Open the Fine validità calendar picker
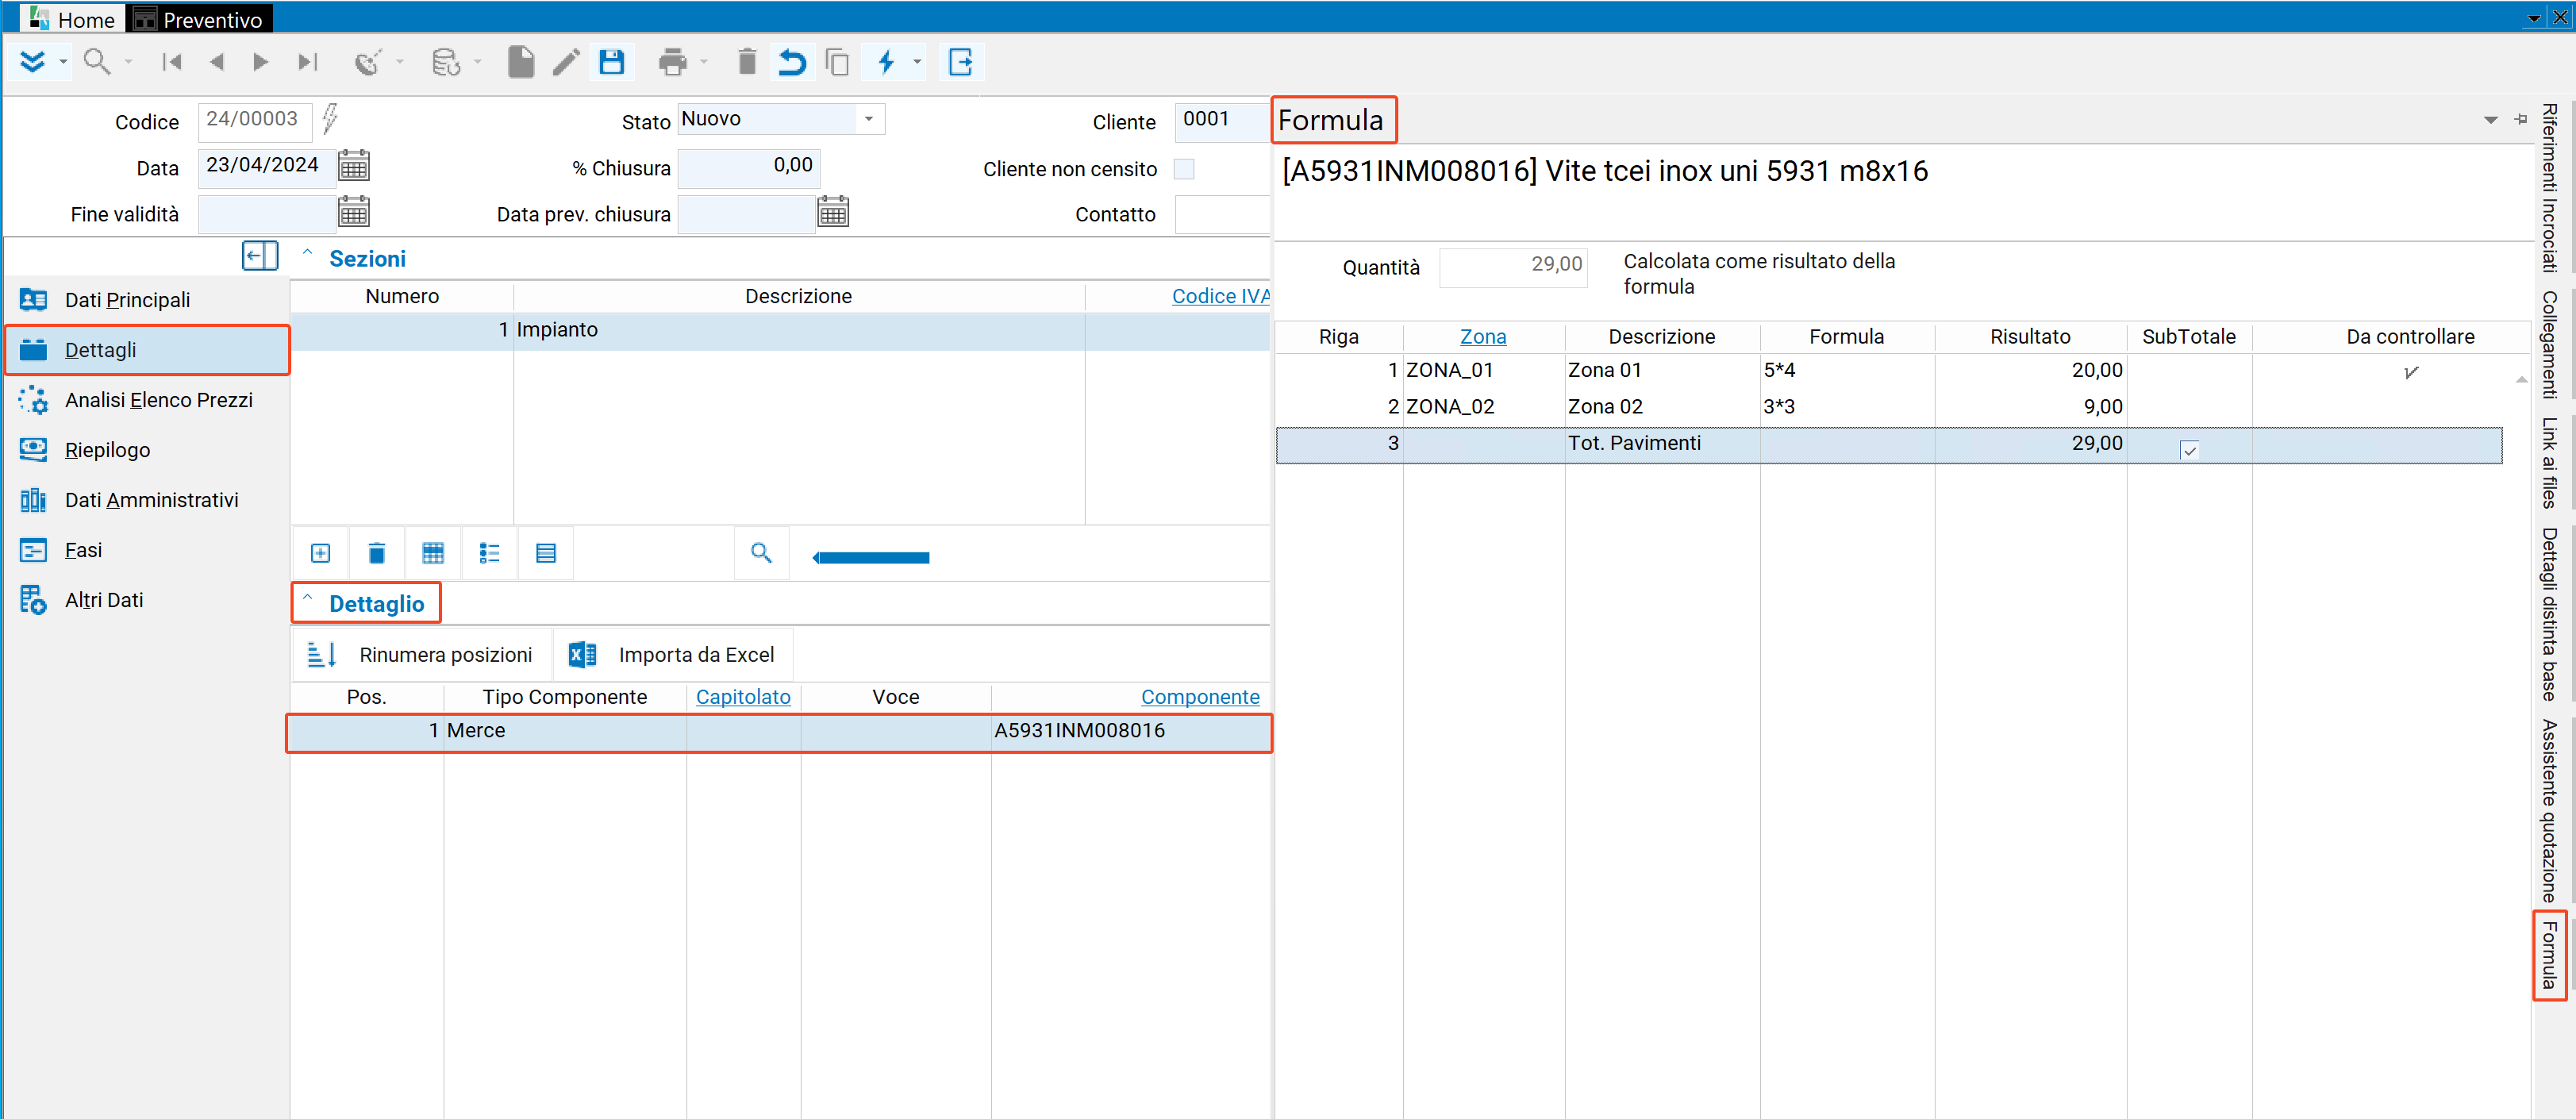Screen dimensions: 2576x1119 354,212
